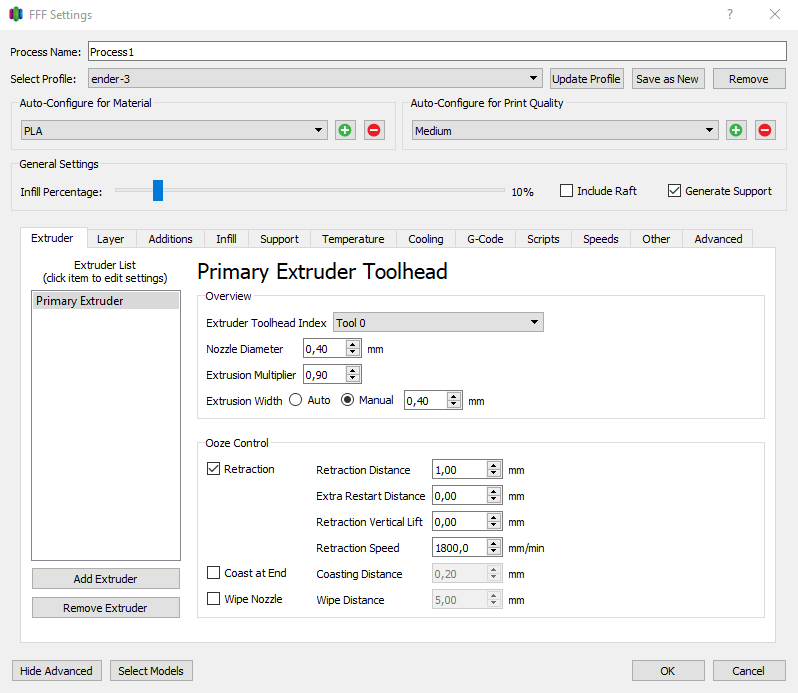This screenshot has height=693, width=798.
Task: Add a new print quality setting (green plus)
Action: 736,130
